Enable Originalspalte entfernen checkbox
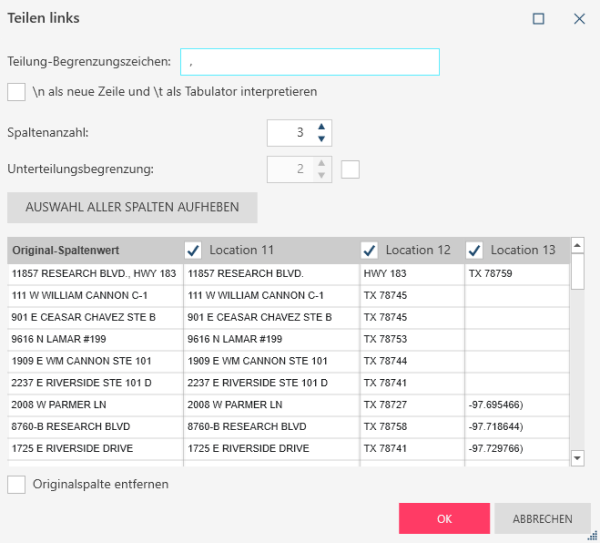 point(16,484)
